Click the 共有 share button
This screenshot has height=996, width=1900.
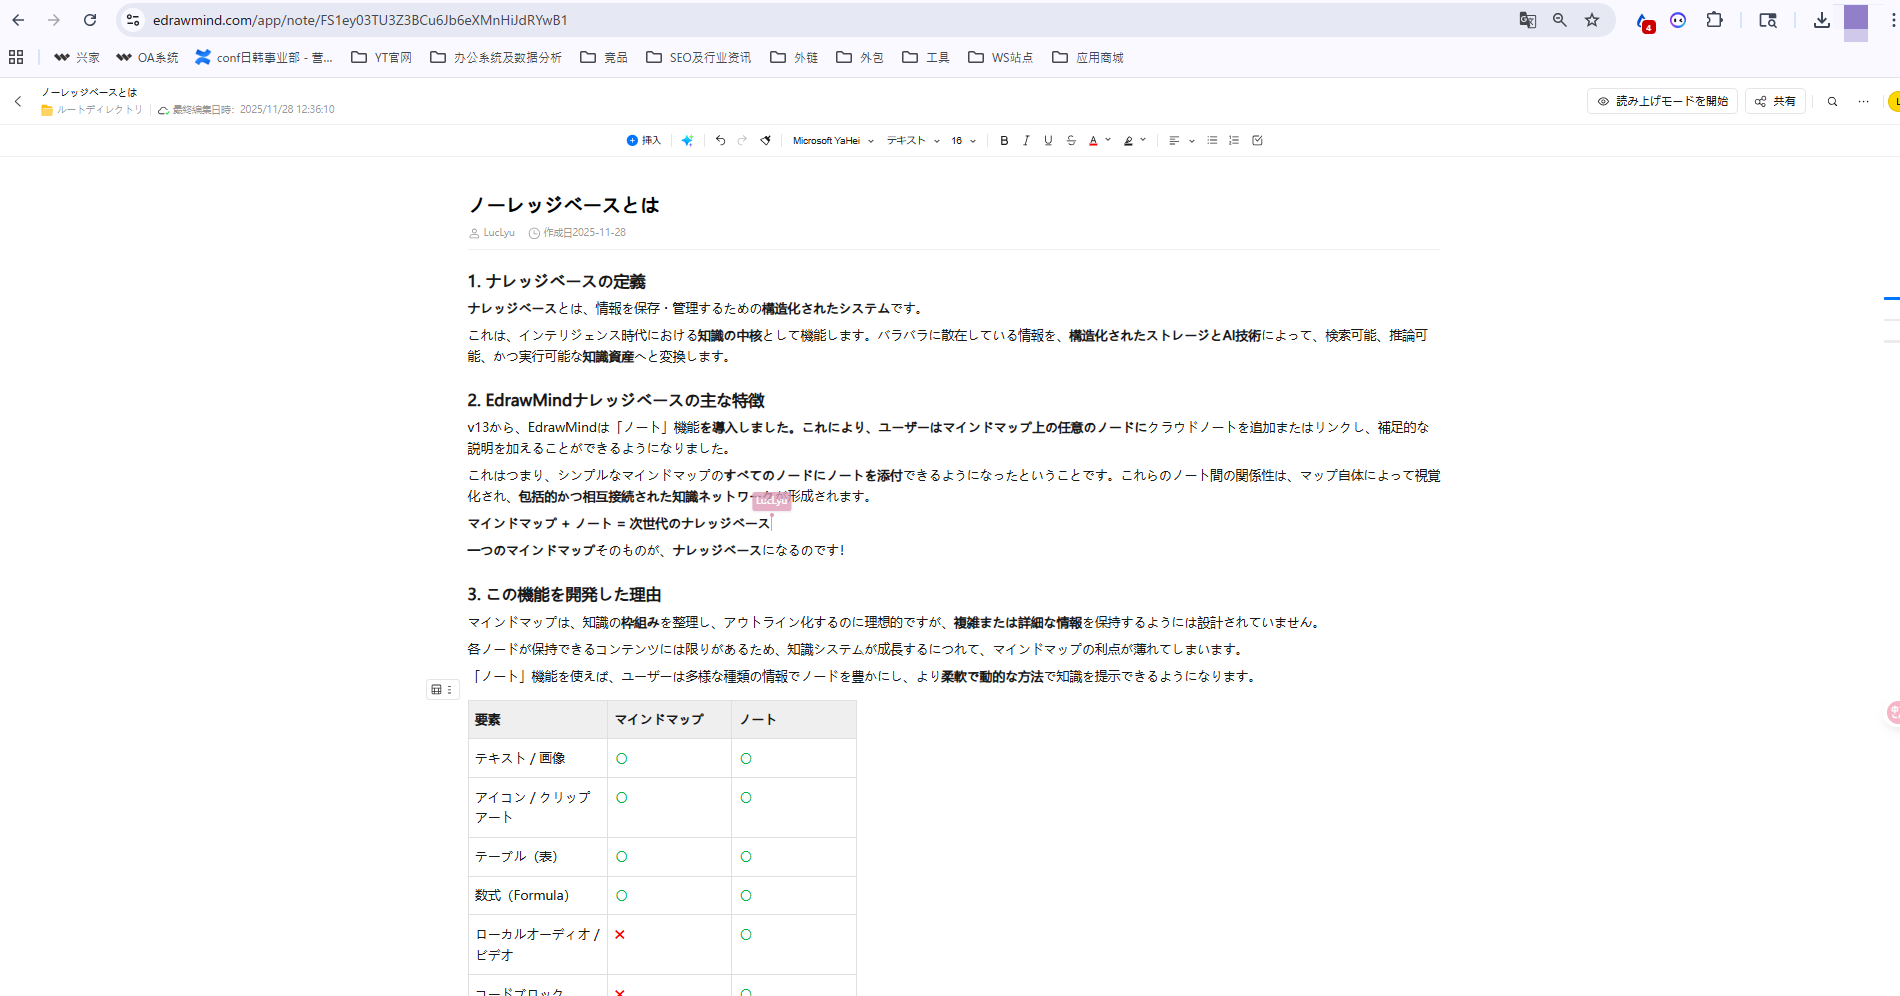click(1774, 101)
